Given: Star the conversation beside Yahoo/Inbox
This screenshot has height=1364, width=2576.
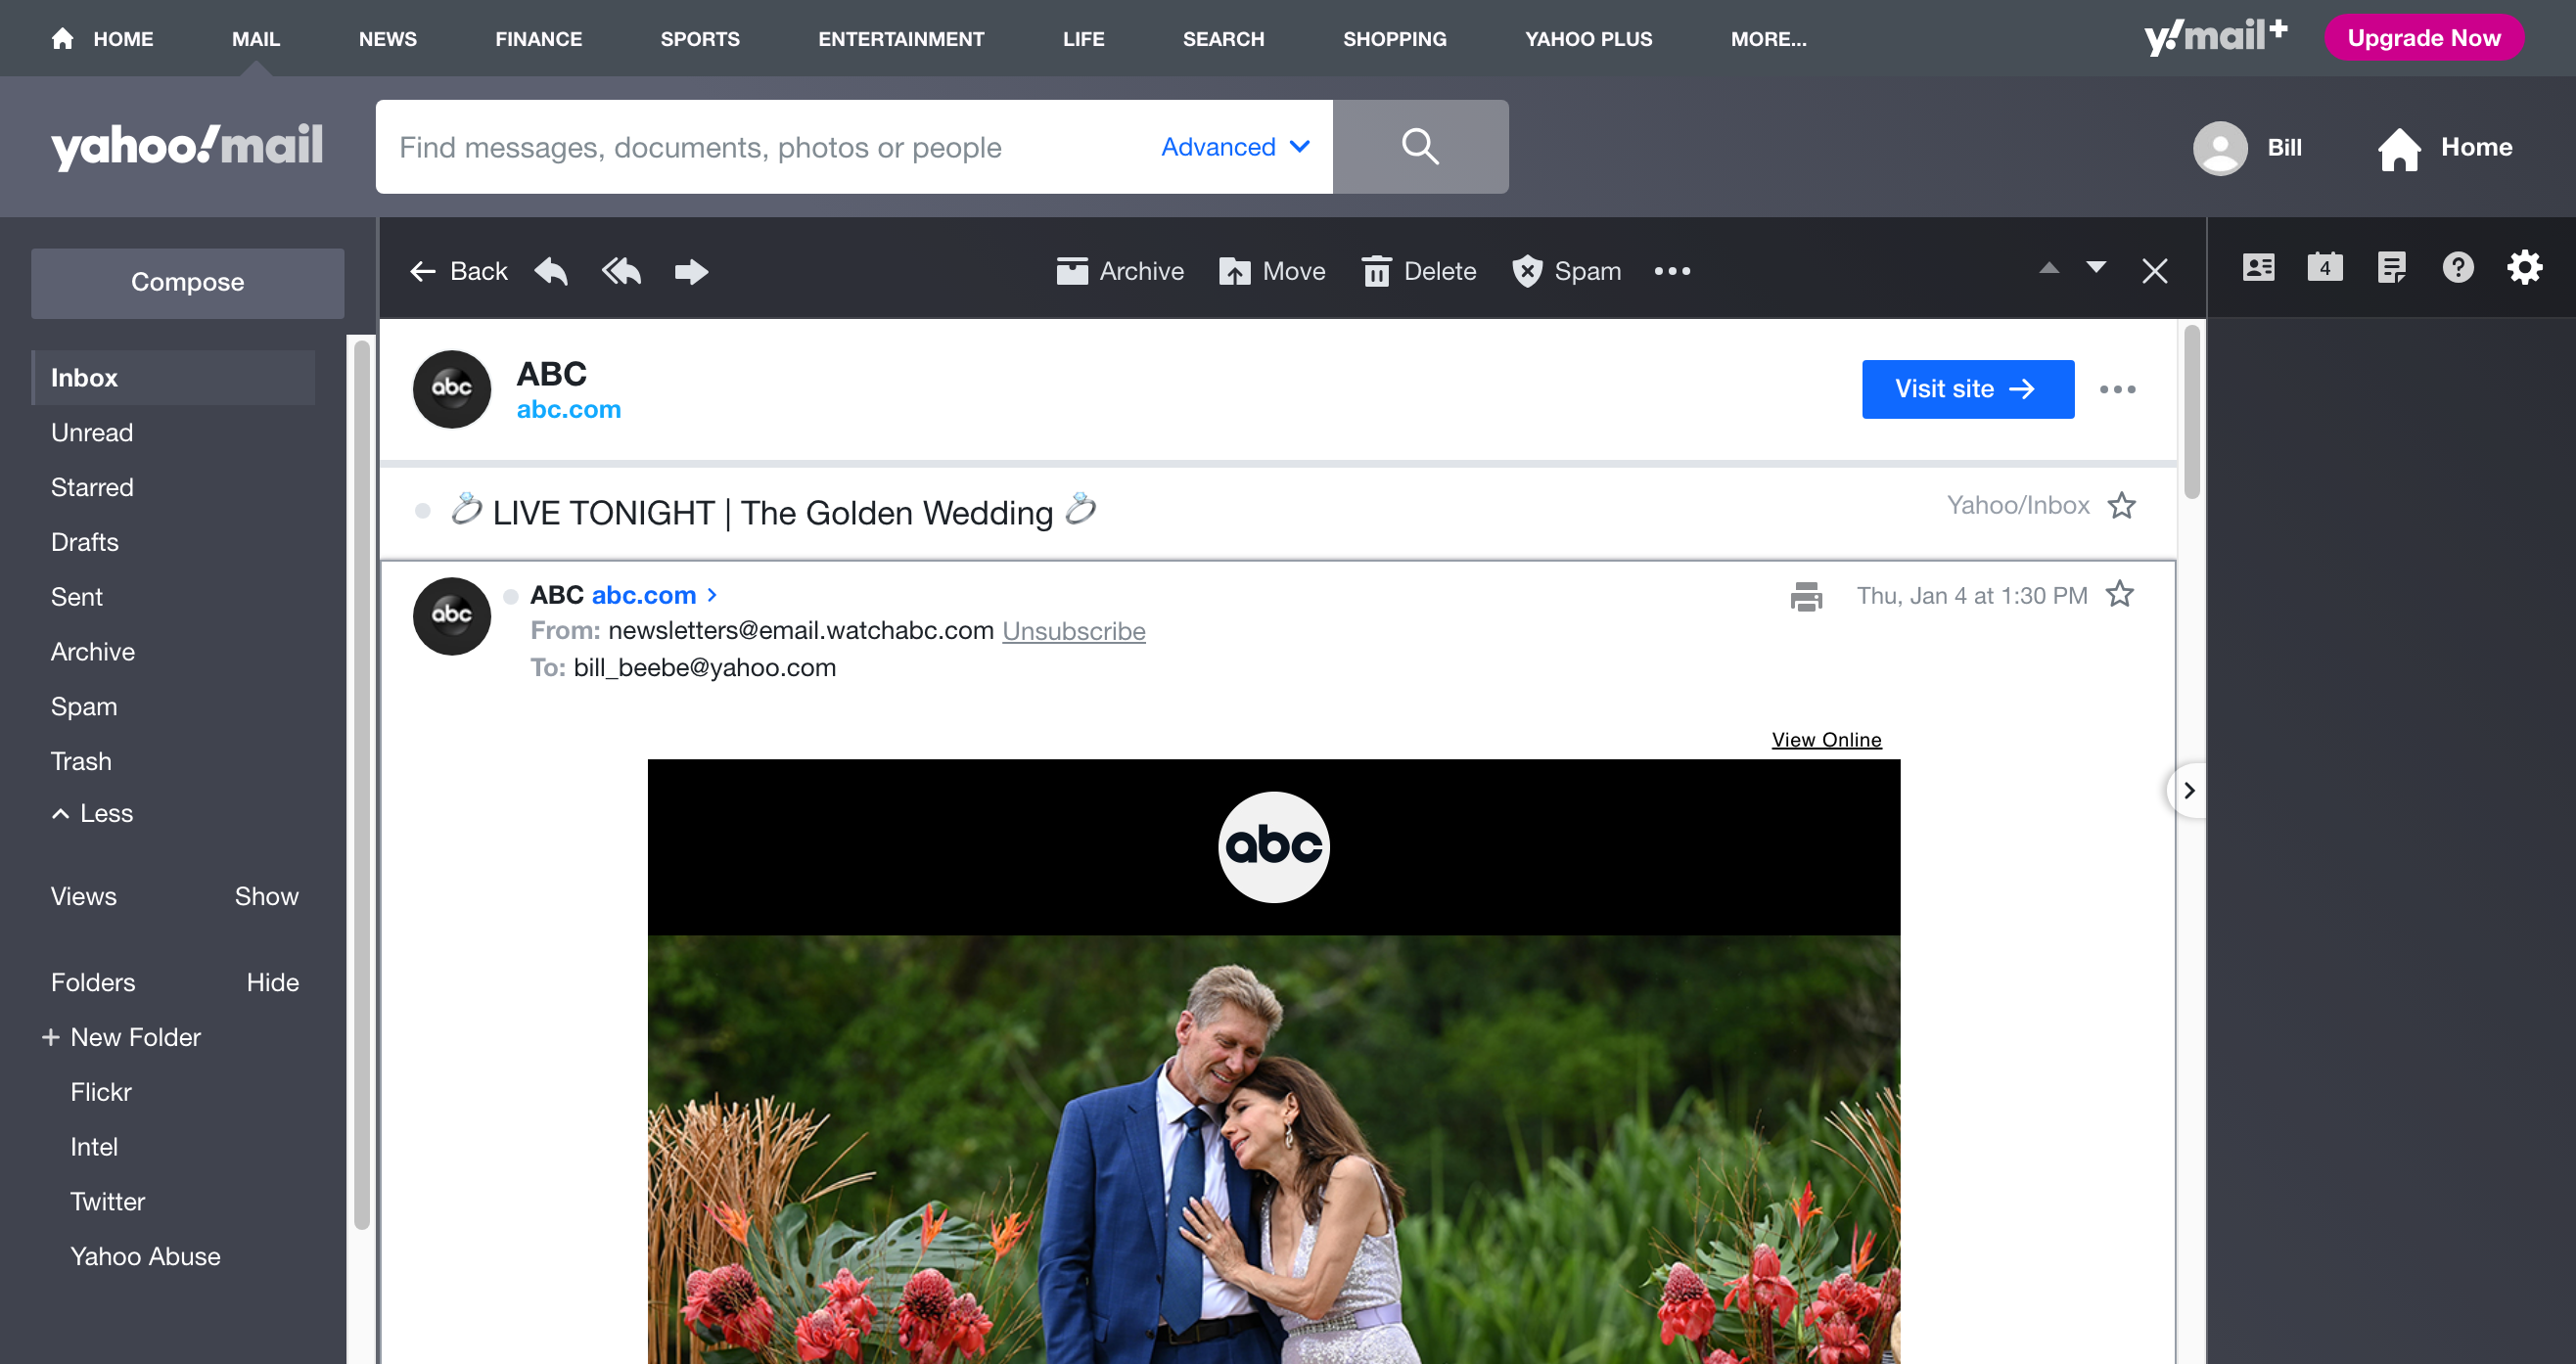Looking at the screenshot, I should (2122, 506).
